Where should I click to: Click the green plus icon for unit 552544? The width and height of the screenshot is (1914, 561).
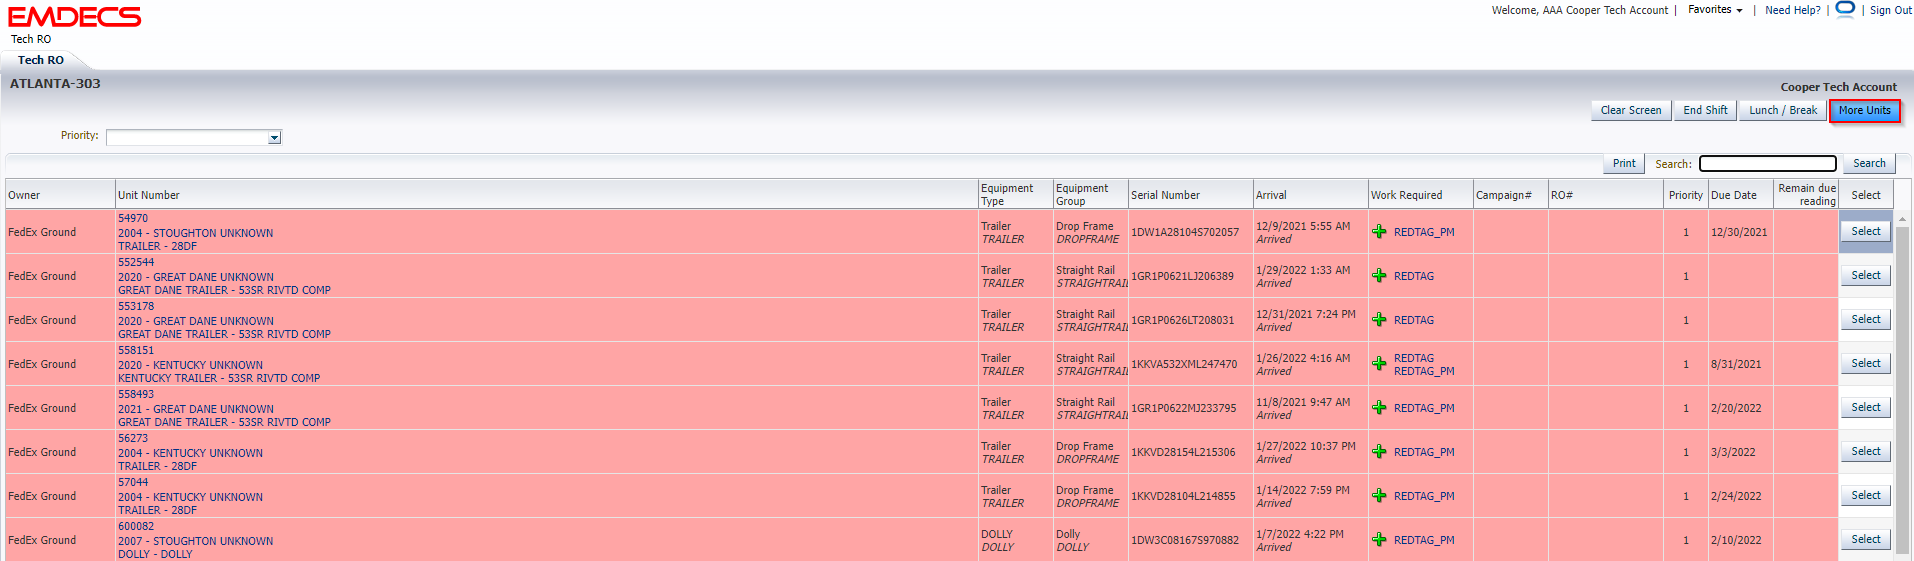click(1379, 276)
